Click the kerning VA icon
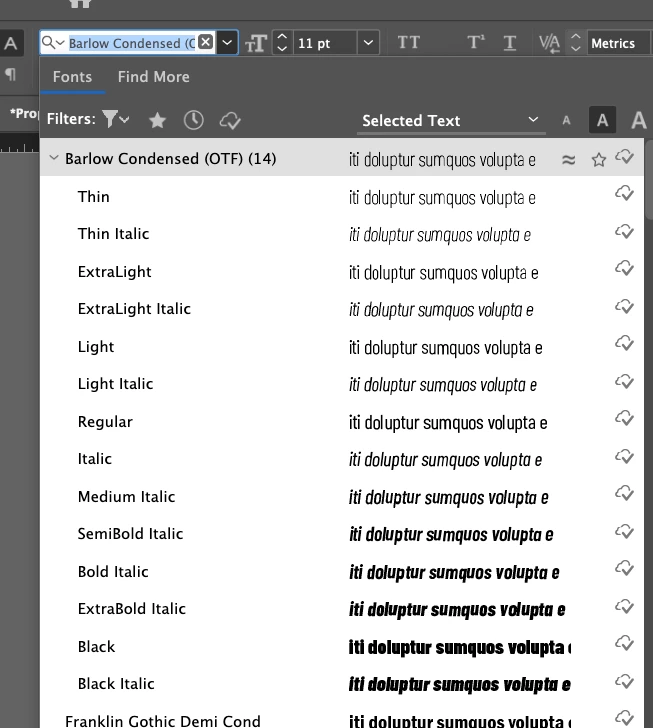Image resolution: width=653 pixels, height=728 pixels. [x=549, y=44]
